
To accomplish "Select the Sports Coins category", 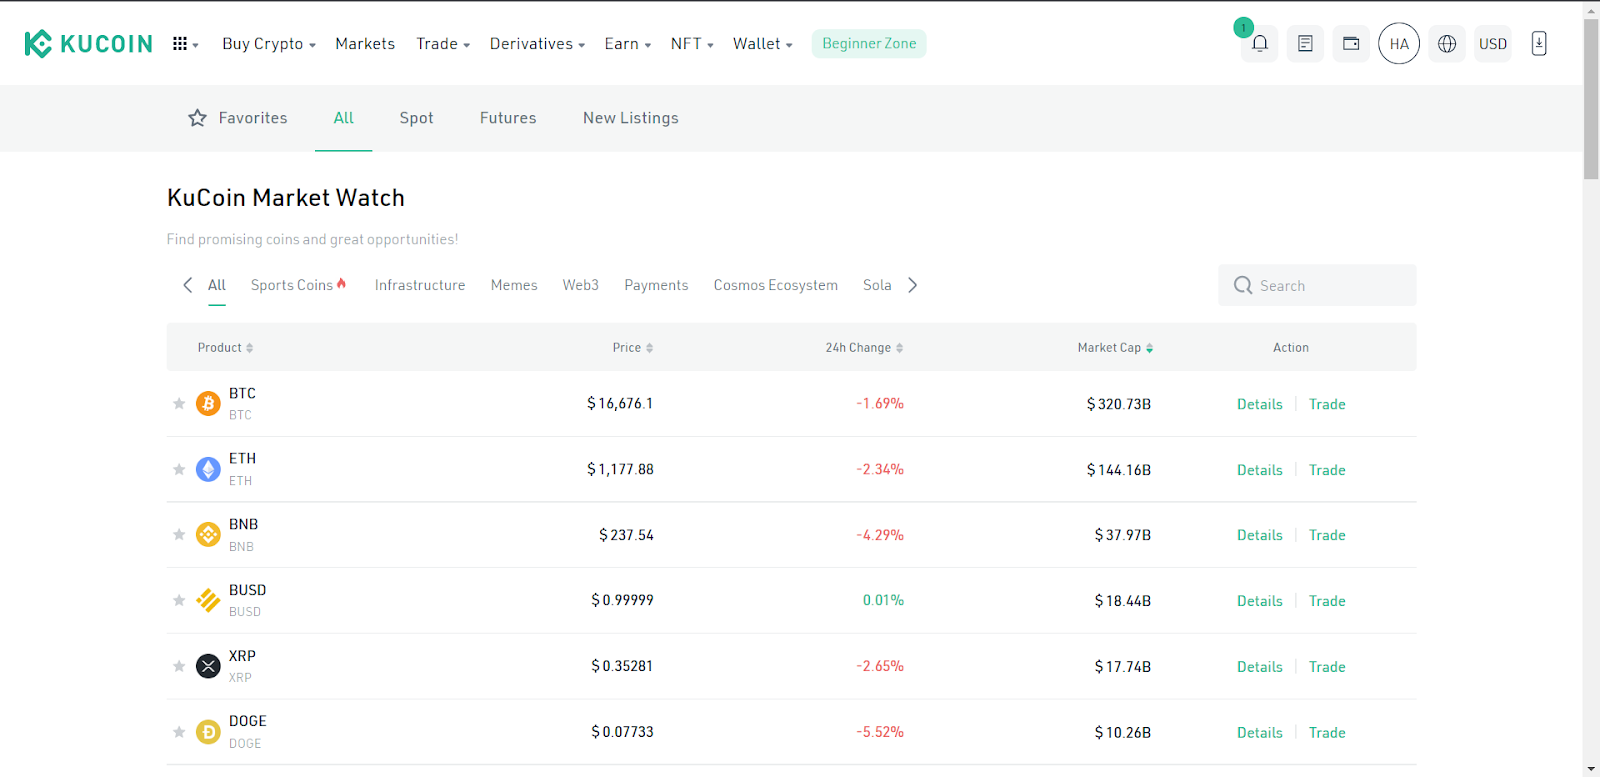I will pos(298,285).
